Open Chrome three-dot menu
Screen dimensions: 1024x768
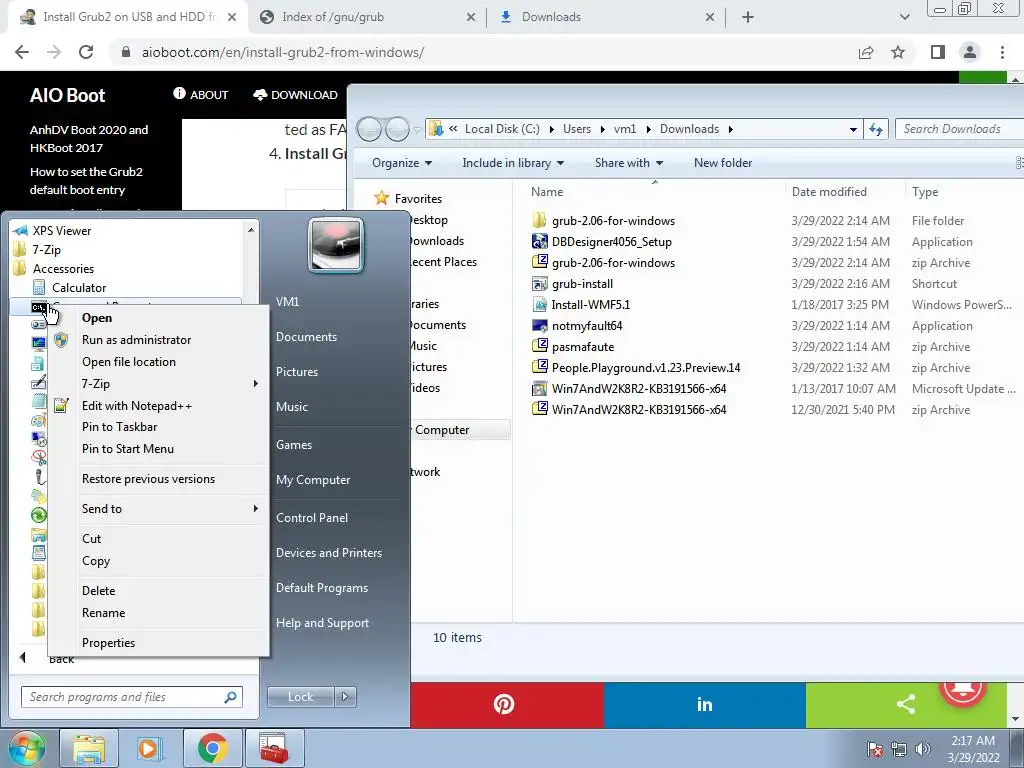(1002, 52)
